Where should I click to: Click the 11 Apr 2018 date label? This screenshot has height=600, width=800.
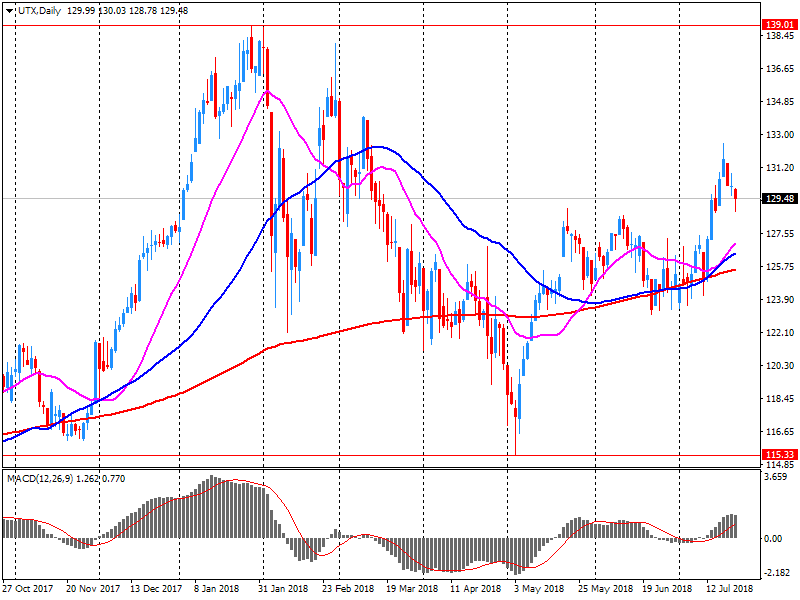click(476, 588)
